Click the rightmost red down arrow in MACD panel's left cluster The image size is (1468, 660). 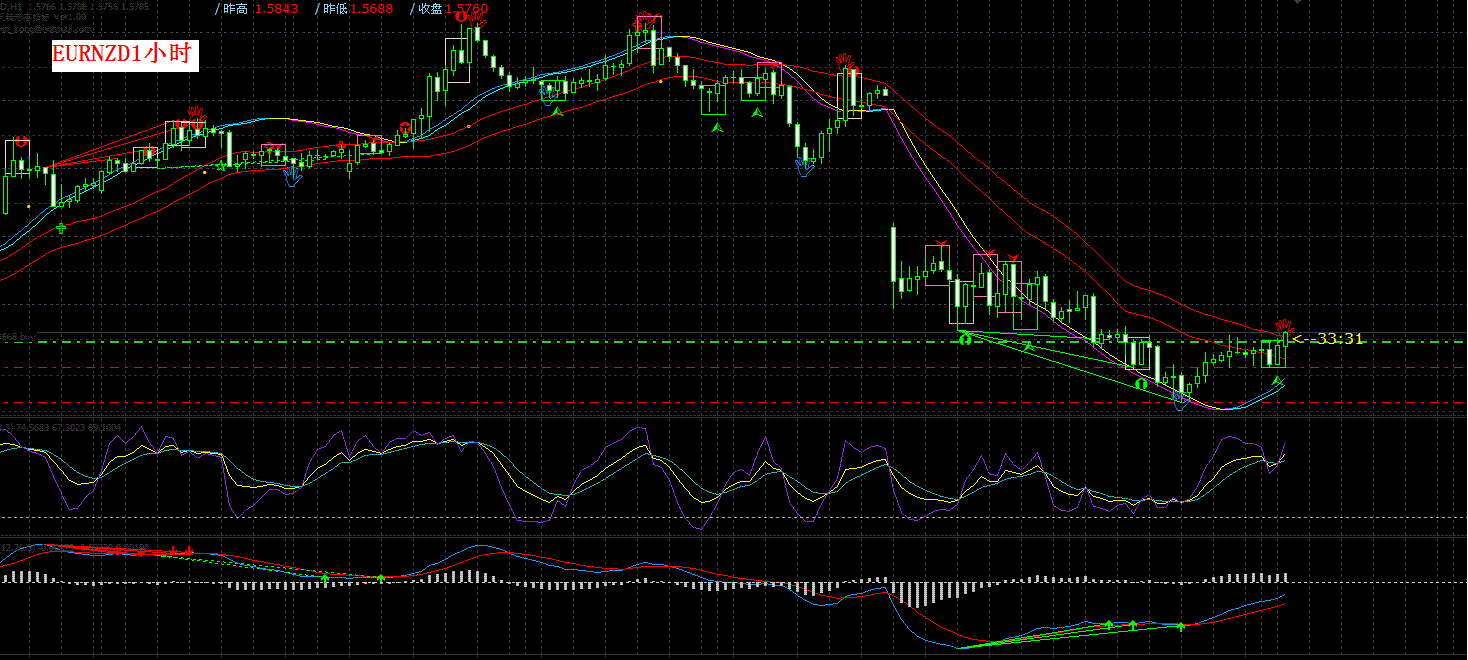pyautogui.click(x=188, y=550)
